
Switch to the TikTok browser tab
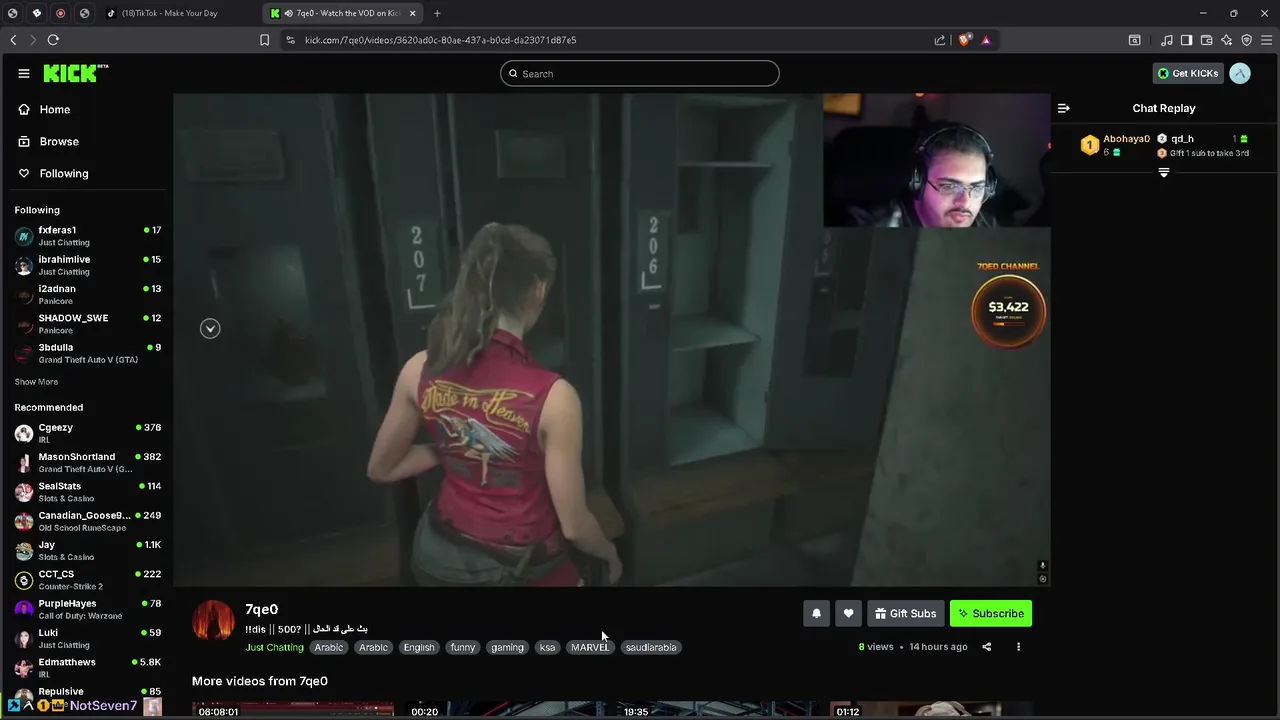[180, 13]
